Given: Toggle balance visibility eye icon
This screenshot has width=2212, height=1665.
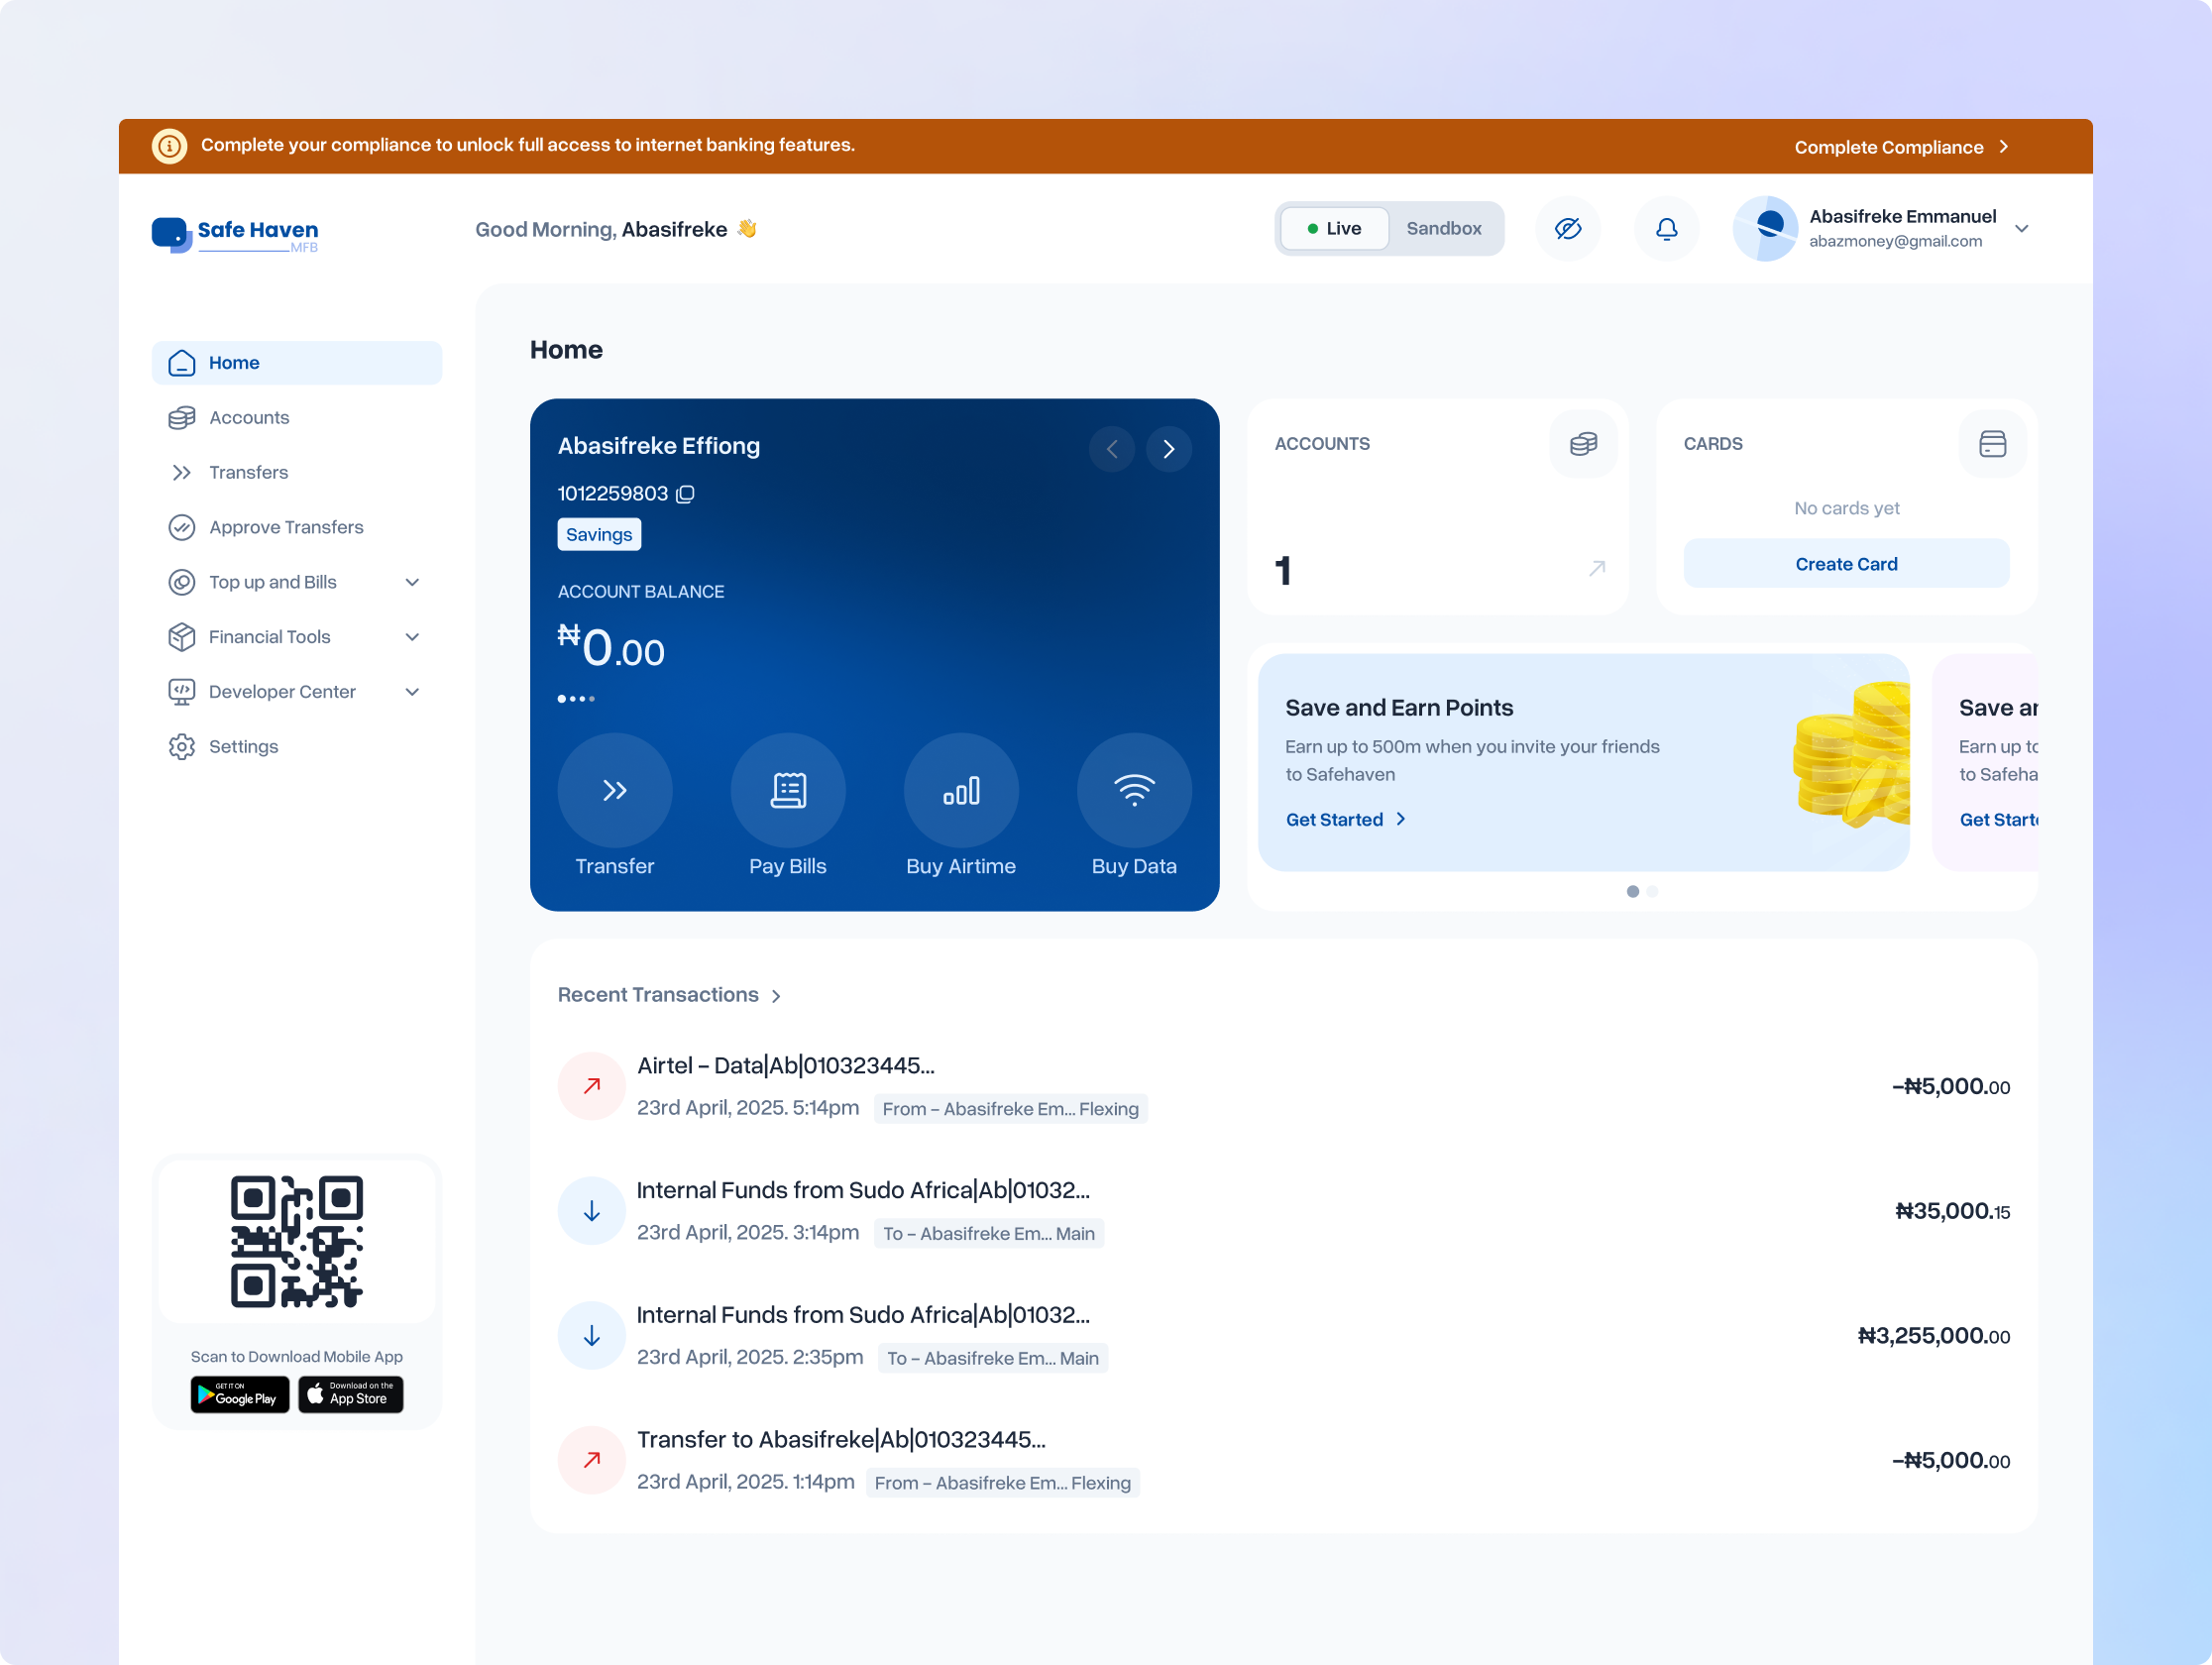Looking at the screenshot, I should pos(1567,229).
